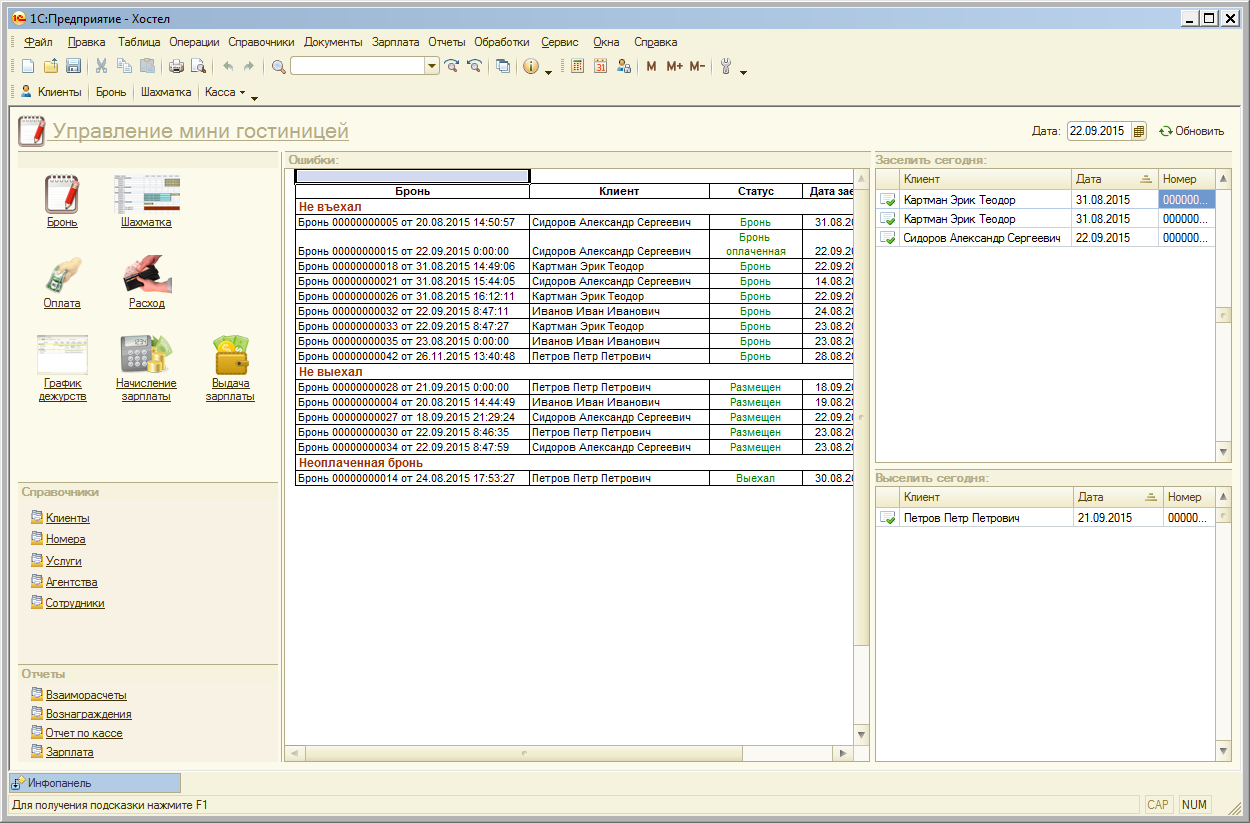This screenshot has height=823, width=1250.
Task: Open the Отчеты menu
Action: 447,42
